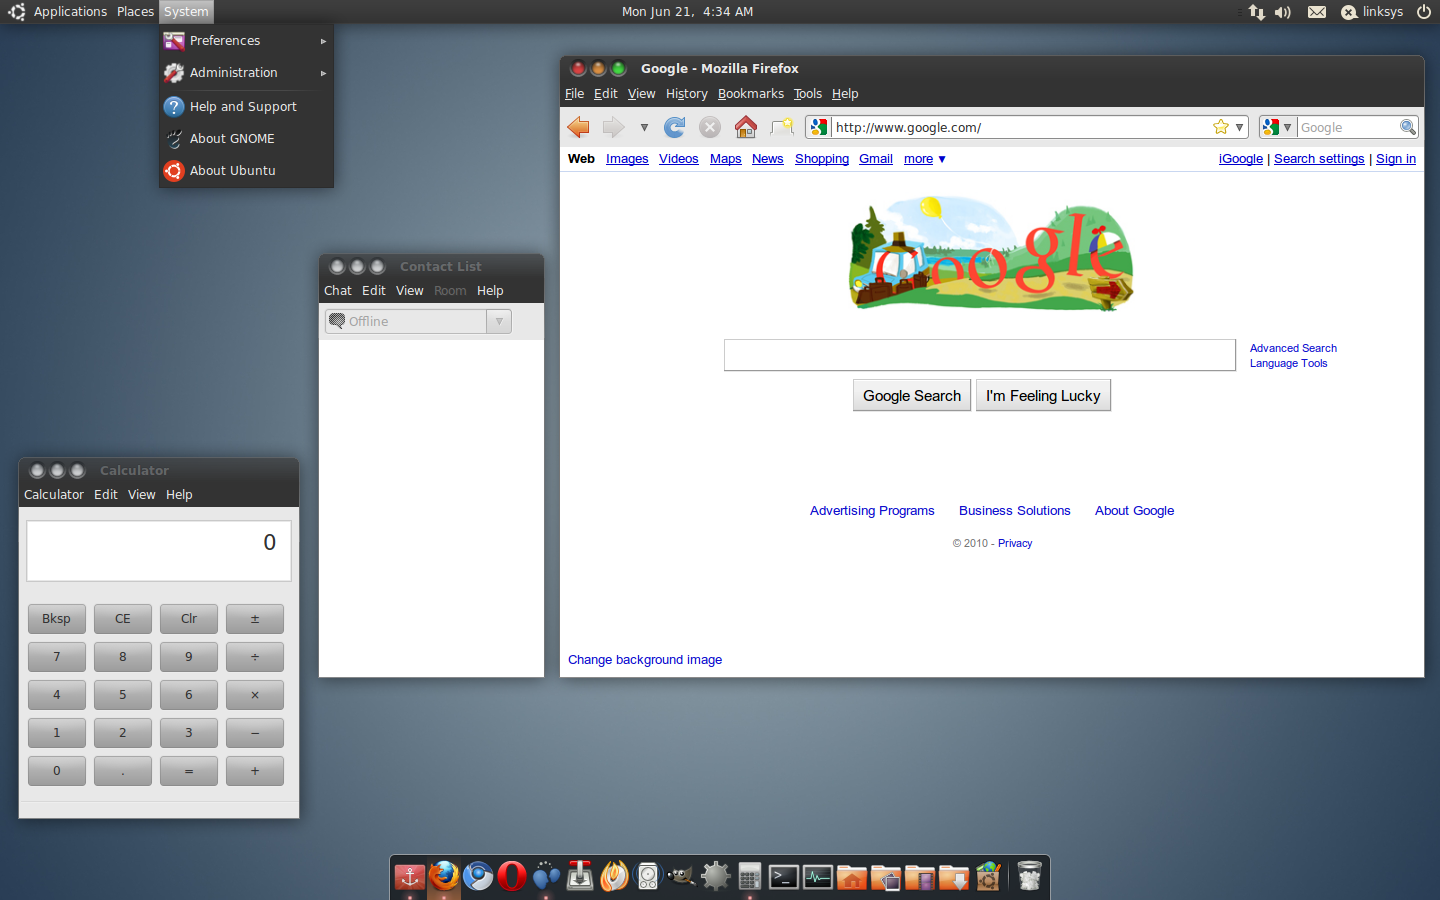
Task: Click the search magnifier in Firefox search box
Action: pos(1408,127)
